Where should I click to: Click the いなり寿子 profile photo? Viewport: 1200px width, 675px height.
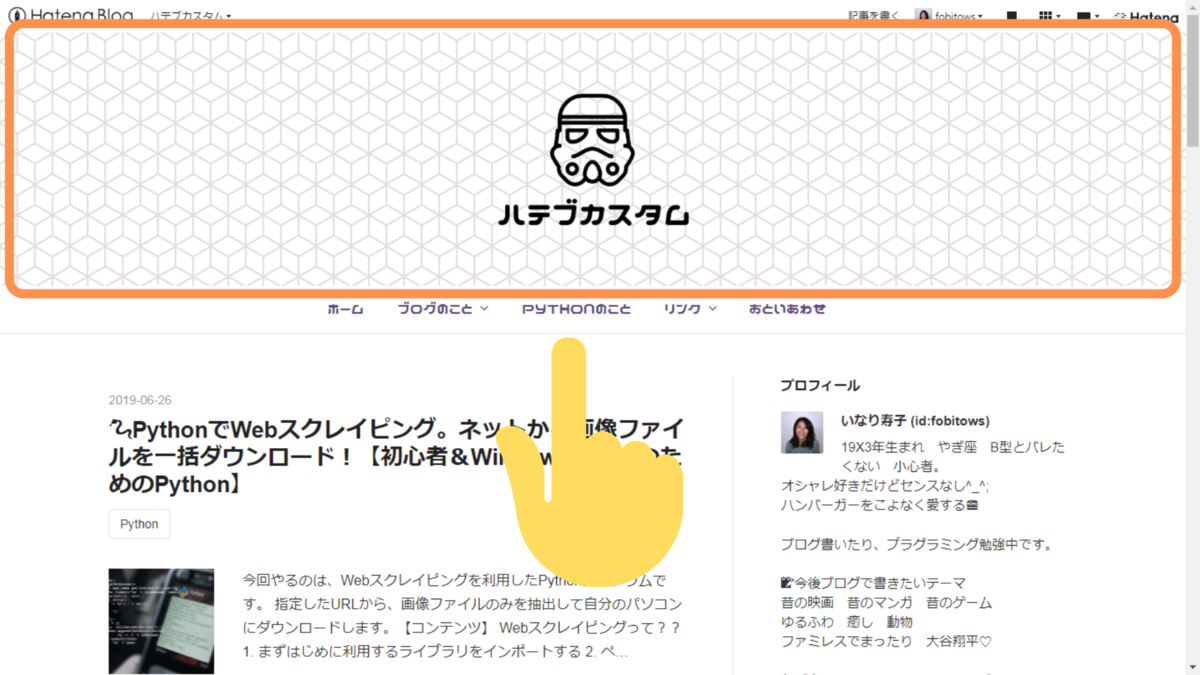click(x=802, y=432)
